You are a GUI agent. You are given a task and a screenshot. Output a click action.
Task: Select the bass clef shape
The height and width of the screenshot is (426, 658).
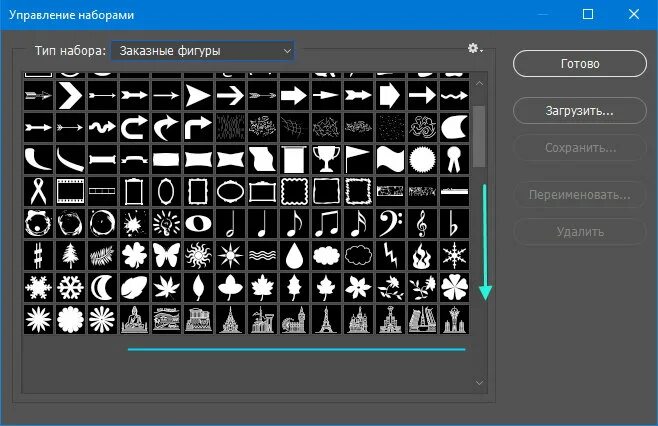390,223
